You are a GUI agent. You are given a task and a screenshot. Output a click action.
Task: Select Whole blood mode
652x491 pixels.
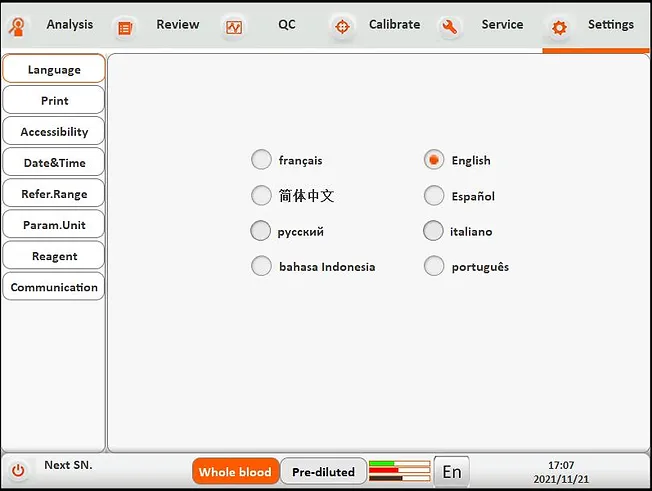tap(235, 471)
